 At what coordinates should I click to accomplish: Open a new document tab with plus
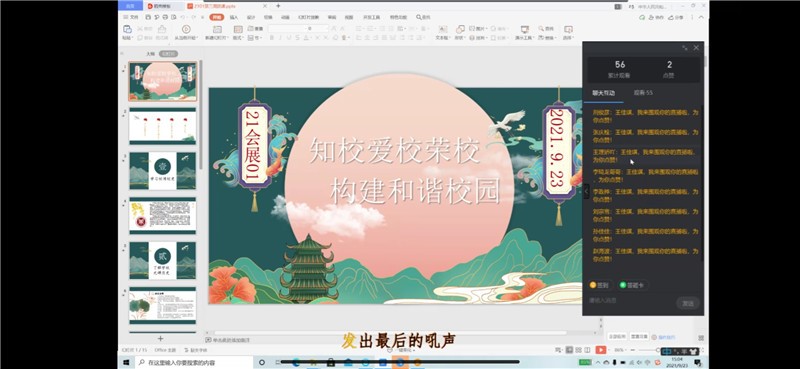click(278, 6)
